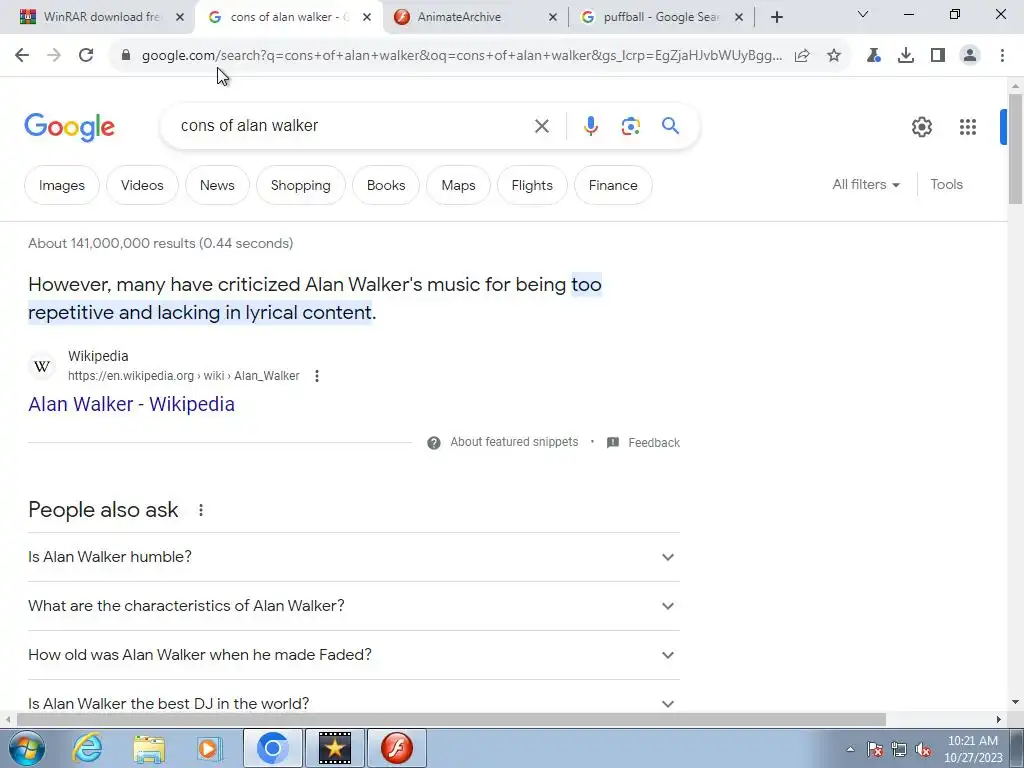Screen dimensions: 1024x768
Task: Open Wikipedia result's three-dot options
Action: pyautogui.click(x=317, y=376)
